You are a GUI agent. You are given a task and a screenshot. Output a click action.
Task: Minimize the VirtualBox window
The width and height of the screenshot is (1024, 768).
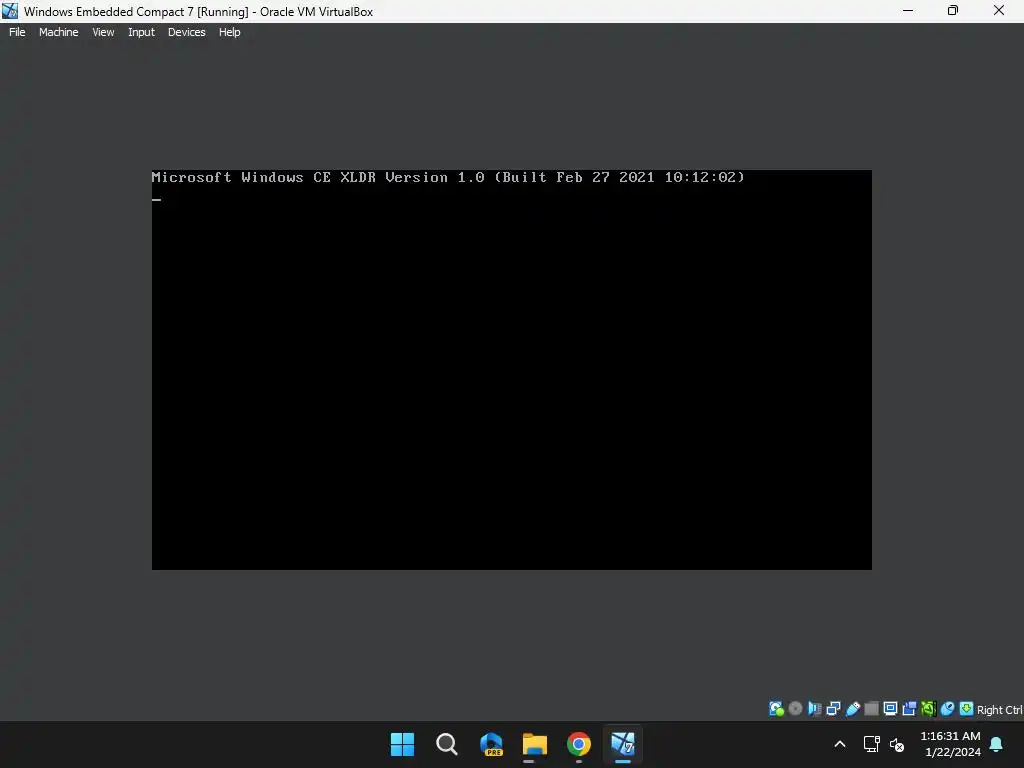coord(908,11)
